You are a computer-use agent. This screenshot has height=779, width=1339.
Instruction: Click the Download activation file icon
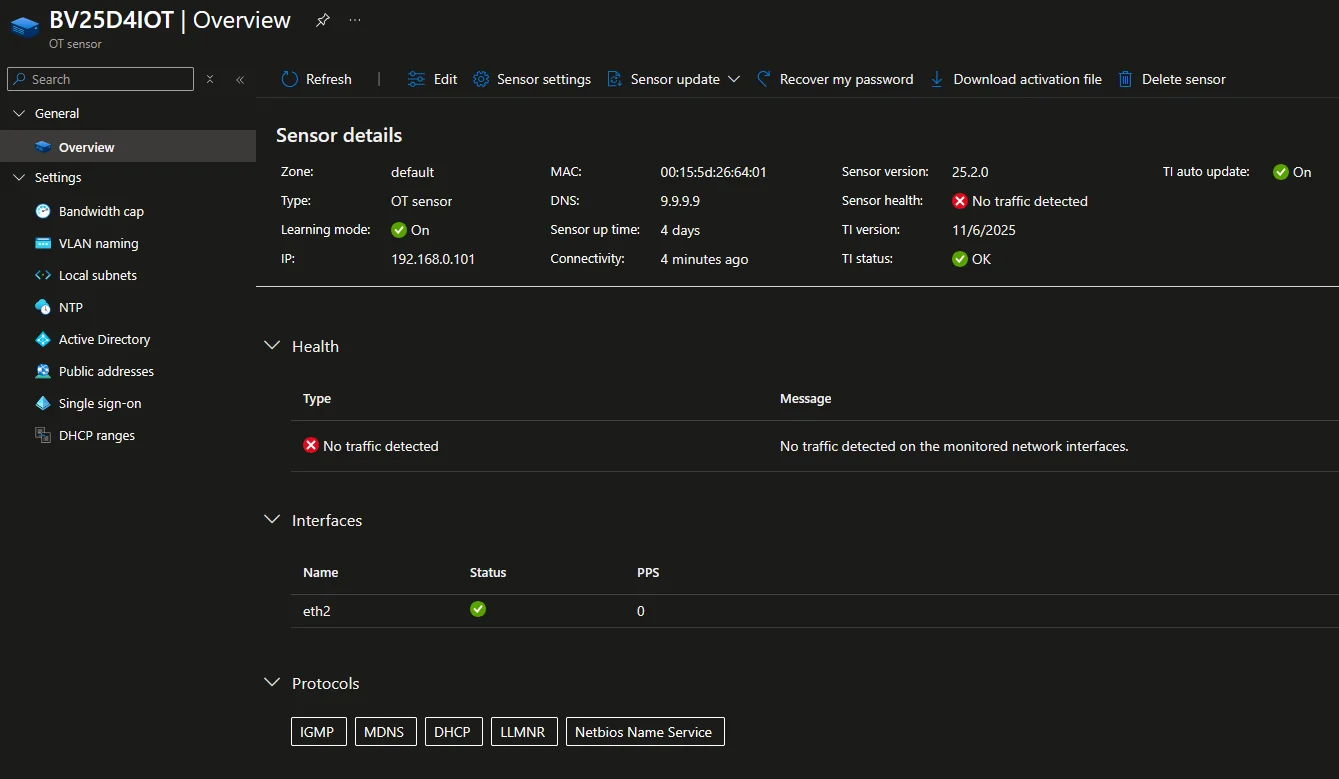[x=937, y=79]
